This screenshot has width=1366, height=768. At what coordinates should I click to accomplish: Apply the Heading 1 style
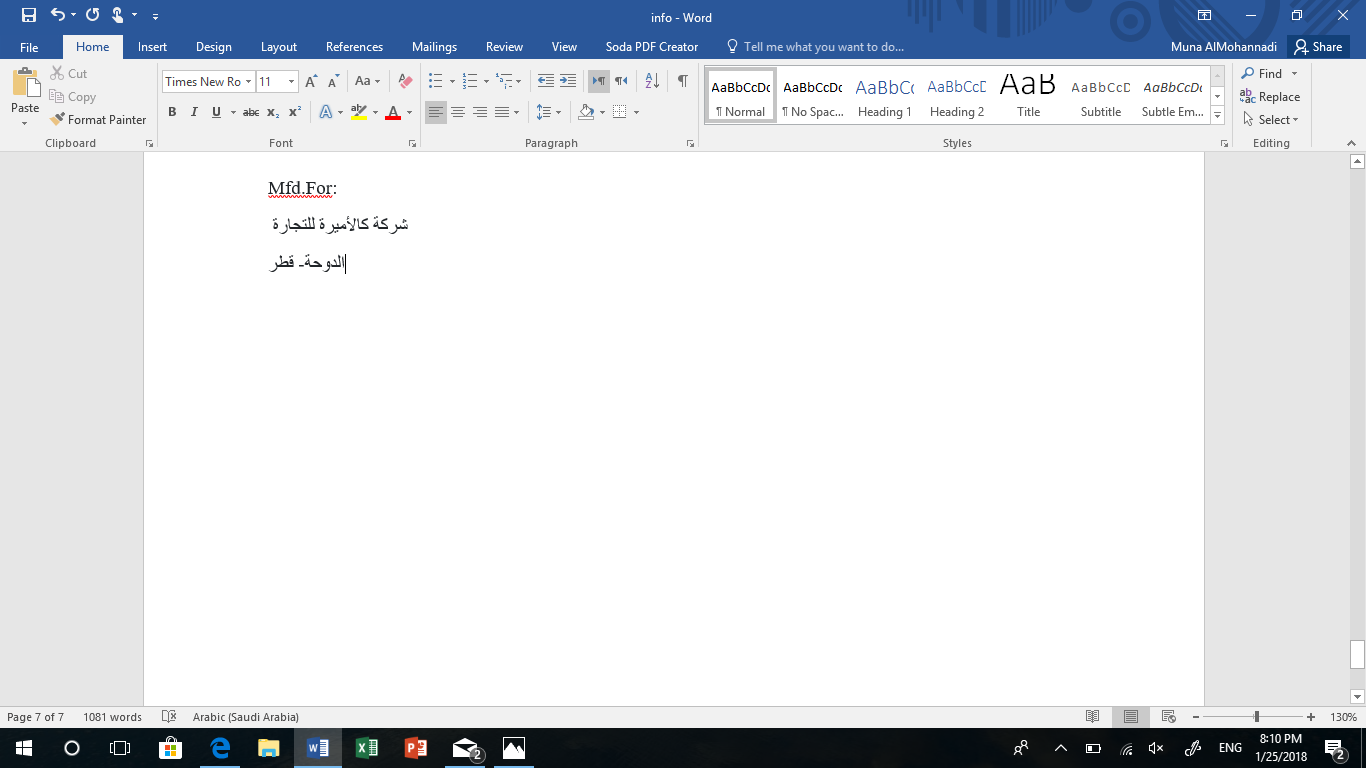(x=884, y=97)
